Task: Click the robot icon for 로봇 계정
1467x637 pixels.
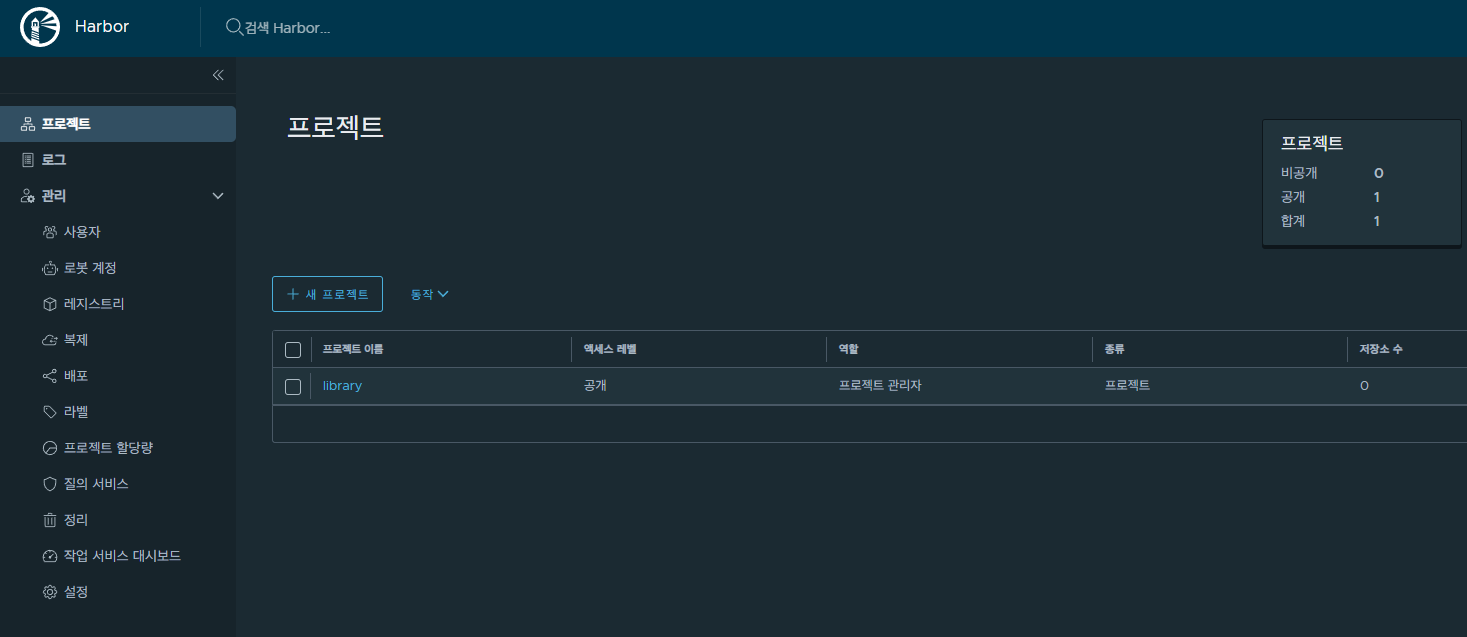Action: (x=50, y=268)
